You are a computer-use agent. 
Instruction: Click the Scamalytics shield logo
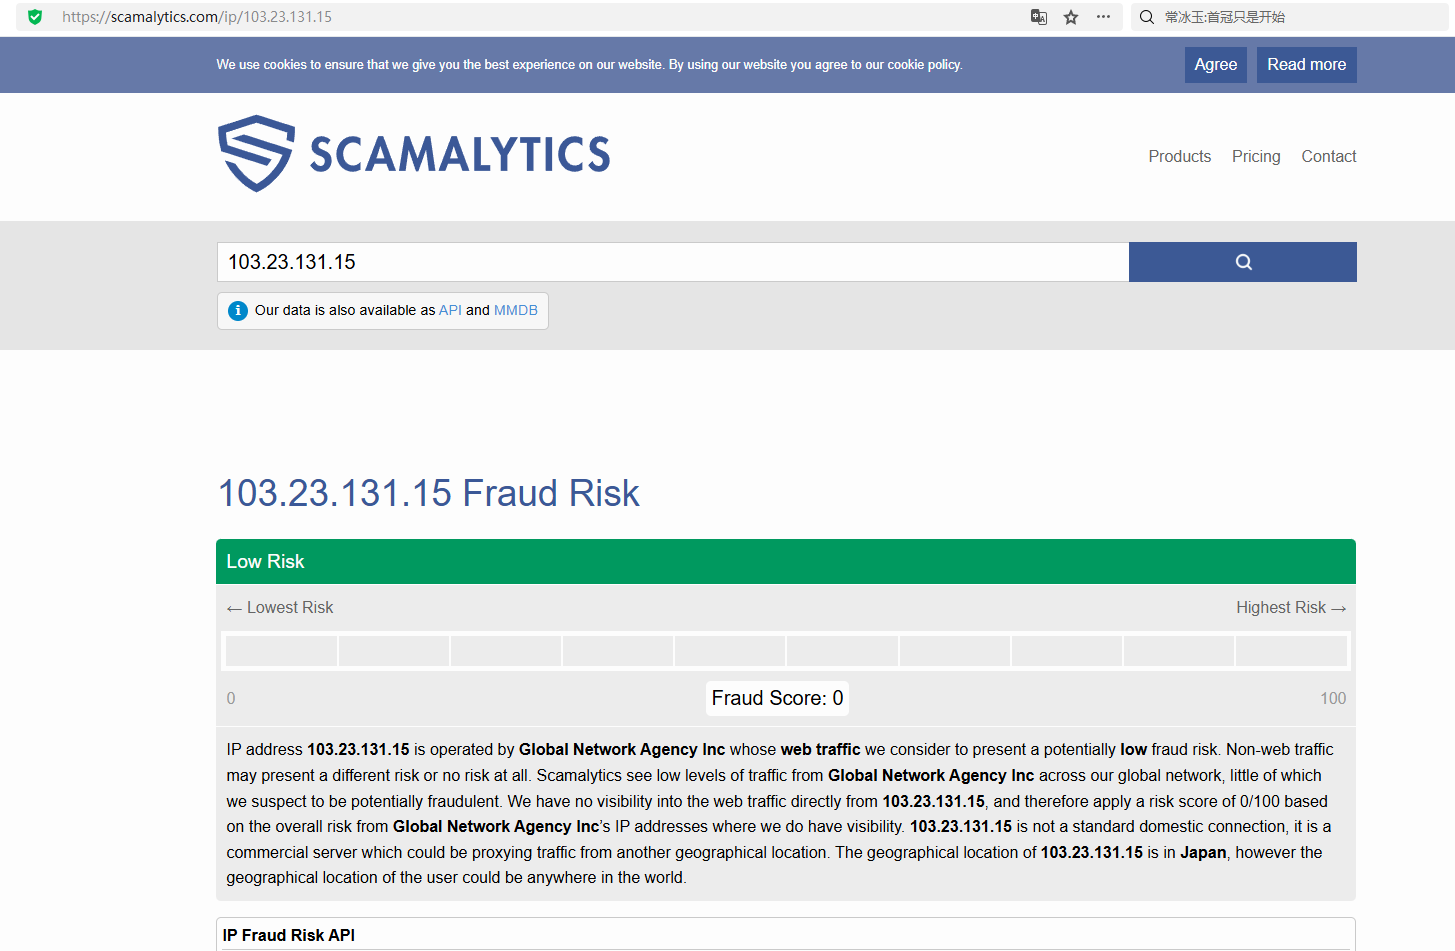pos(256,153)
